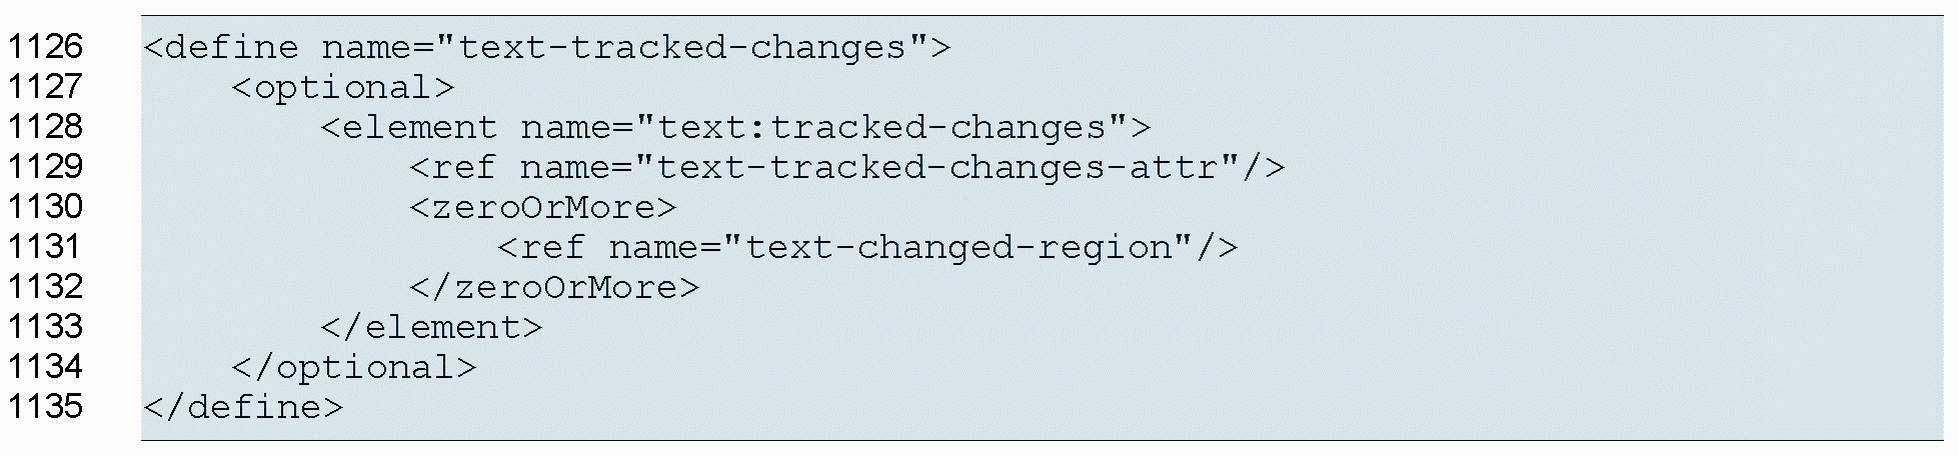This screenshot has height=456, width=1958.
Task: Click the element name="text:tracked-changes" tag
Action: [735, 128]
